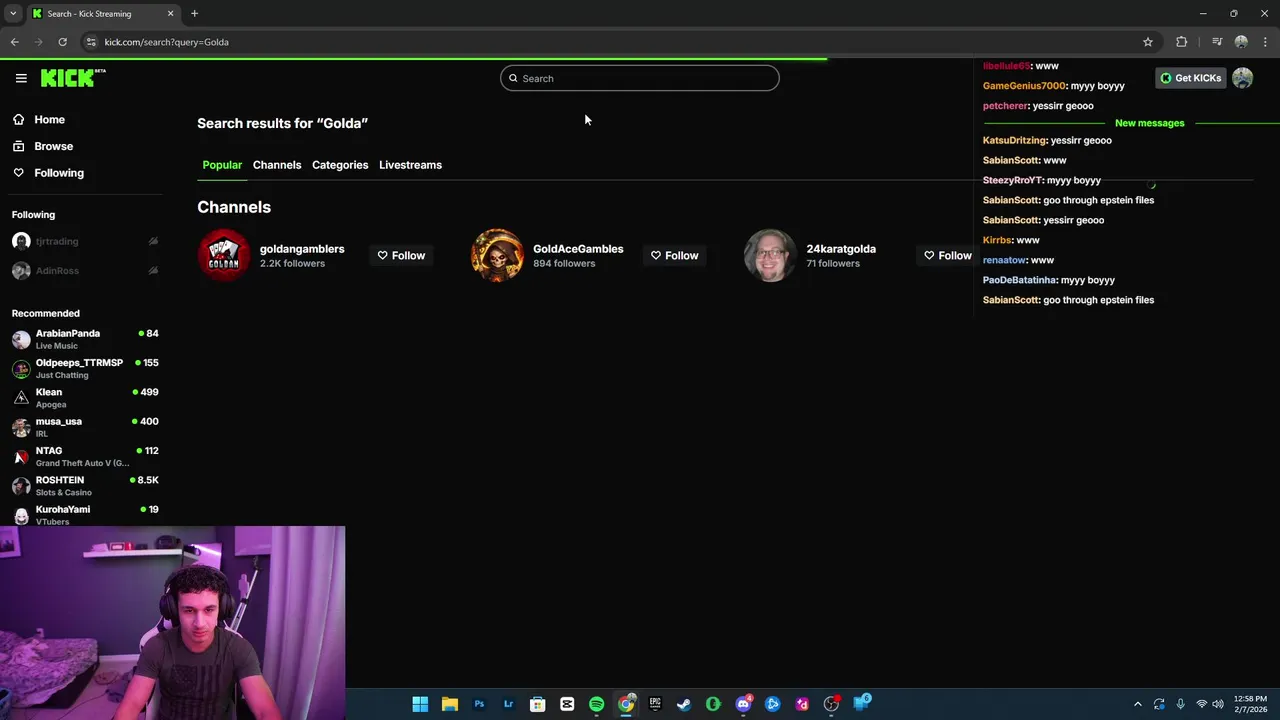Image resolution: width=1280 pixels, height=720 pixels.
Task: Click the site info icon in address bar
Action: tap(91, 42)
